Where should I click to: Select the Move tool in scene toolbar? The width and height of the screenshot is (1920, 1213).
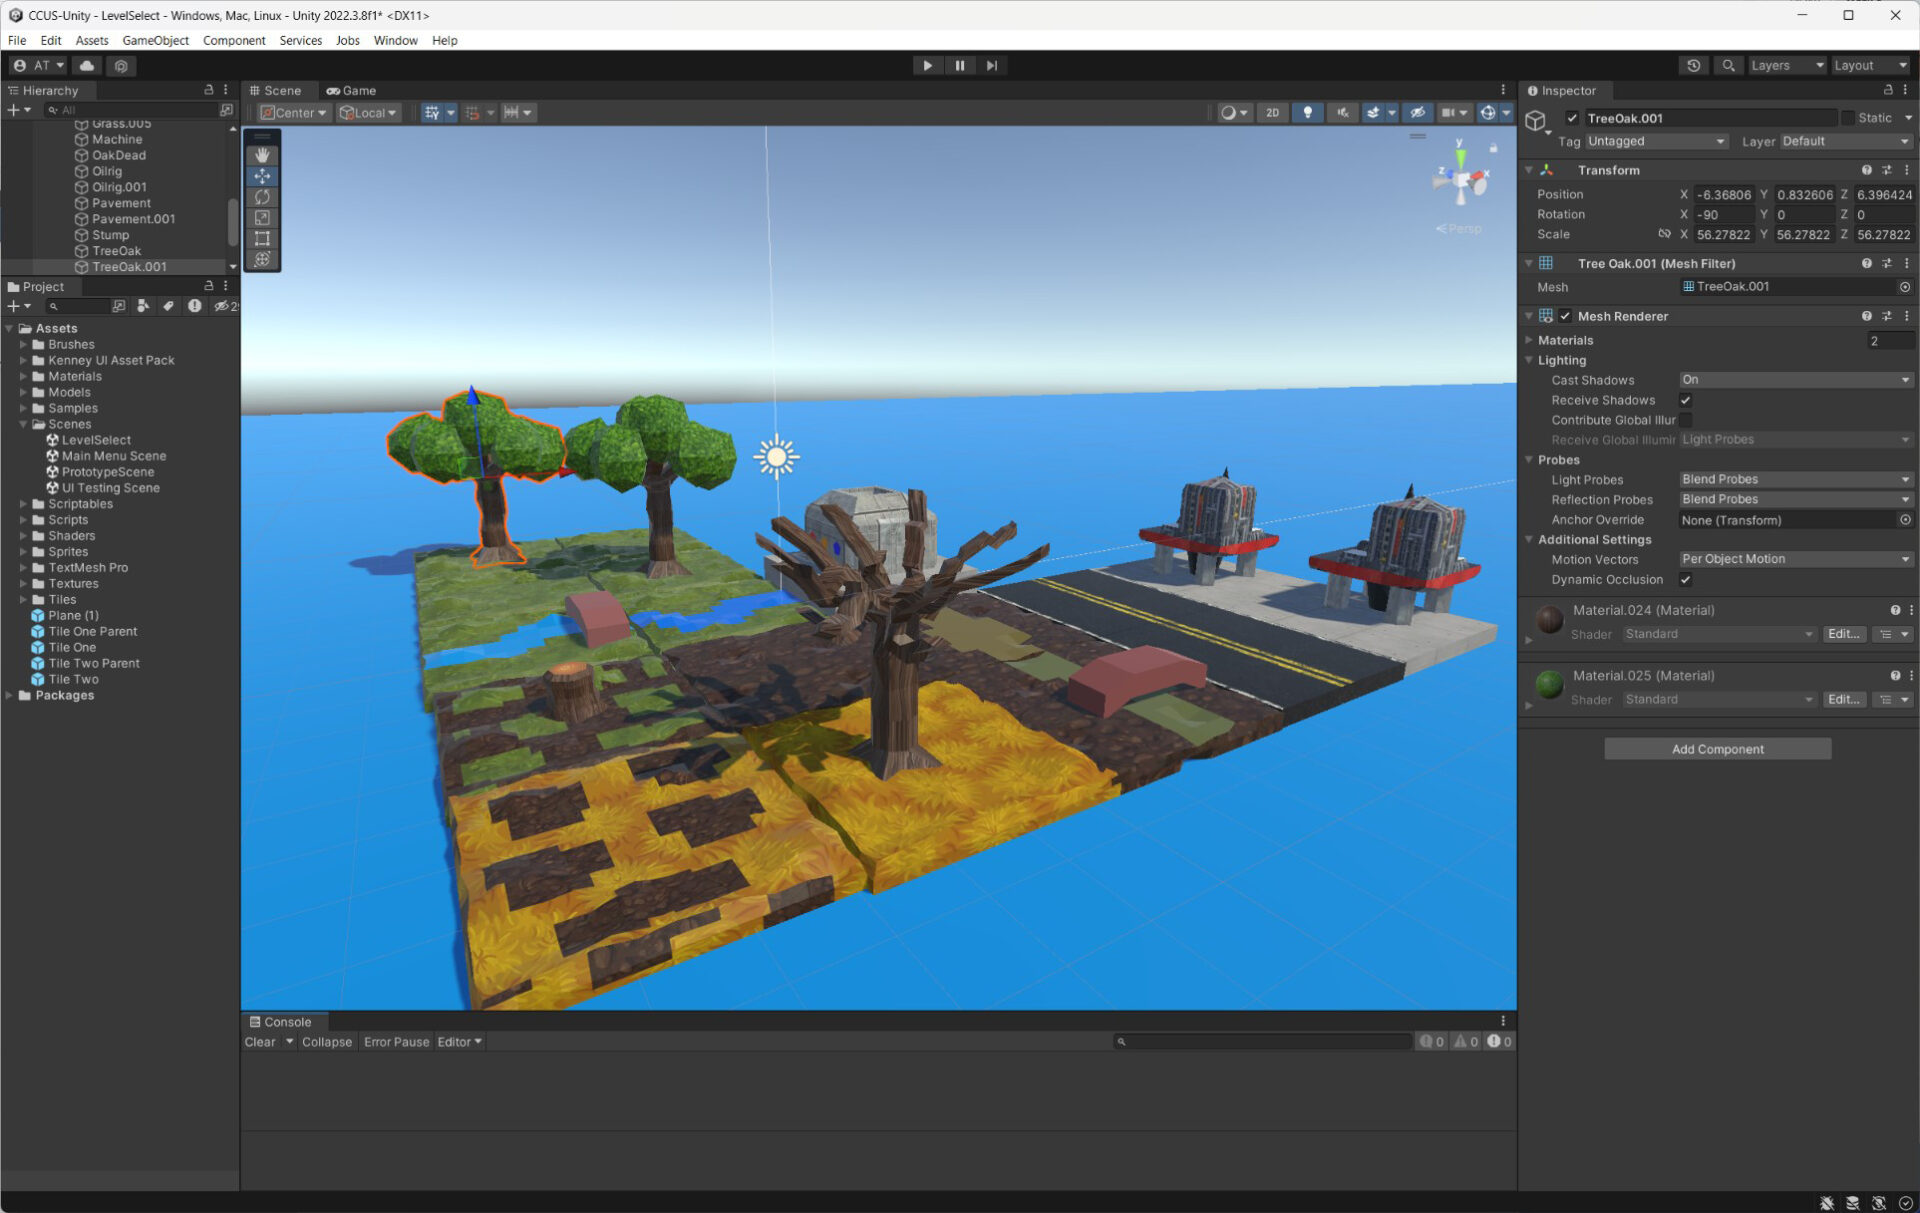point(262,176)
